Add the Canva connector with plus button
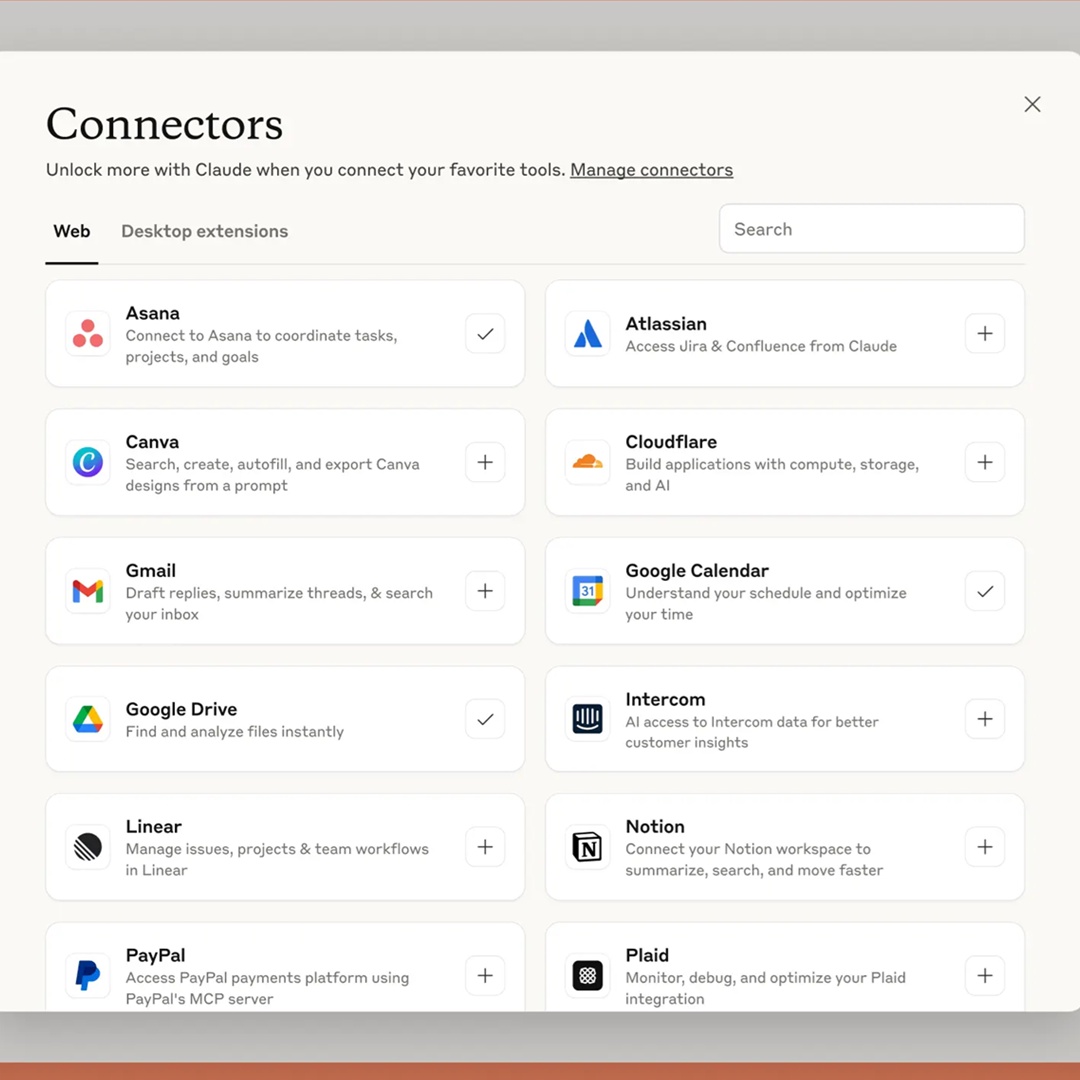1080x1080 pixels. 485,462
